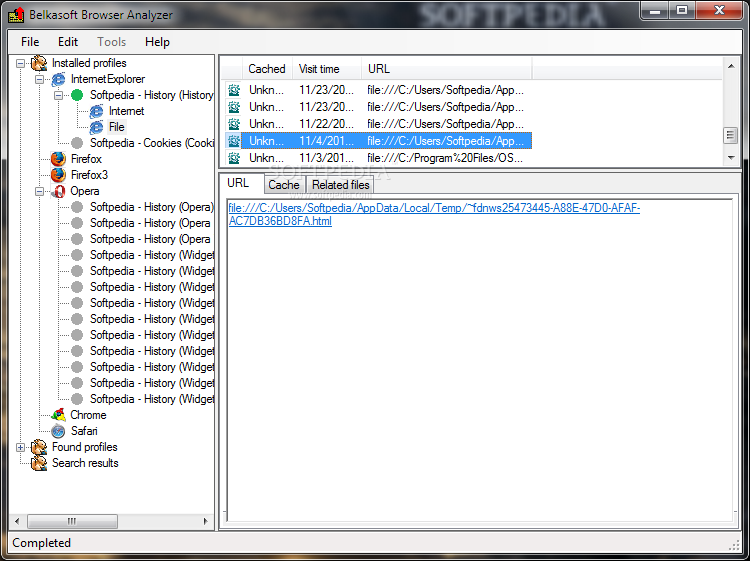The image size is (750, 561).
Task: Collapse the InternetExplorer tree node
Action: click(x=39, y=79)
